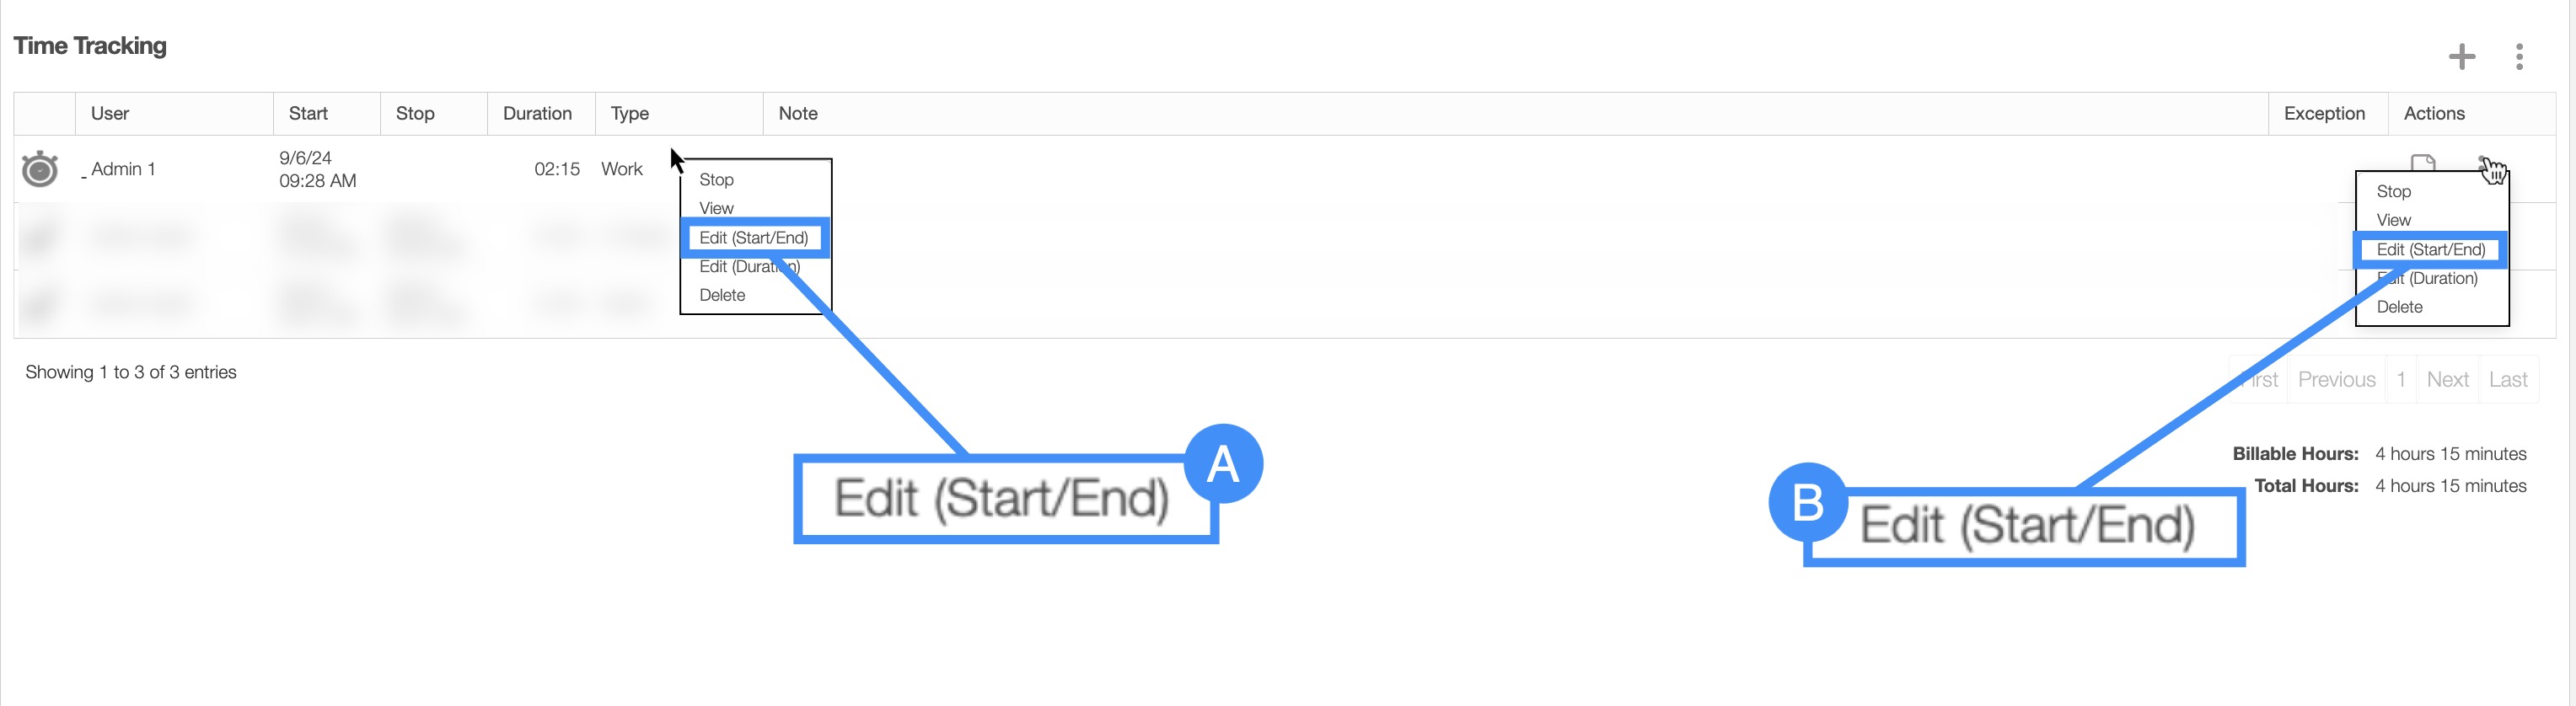Go to the Next page of entries
The image size is (2576, 706).
point(2447,380)
